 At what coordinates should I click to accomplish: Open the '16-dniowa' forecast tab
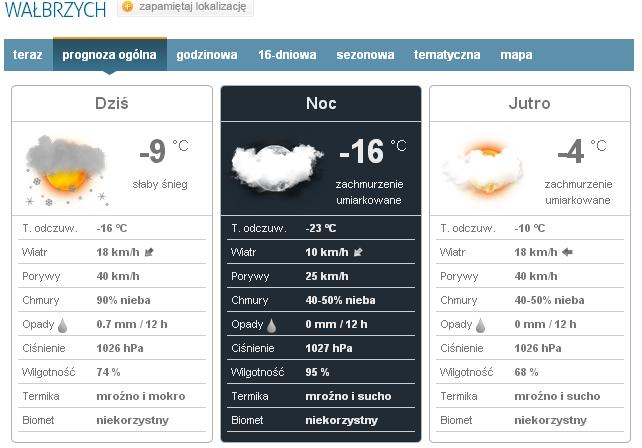tap(287, 55)
